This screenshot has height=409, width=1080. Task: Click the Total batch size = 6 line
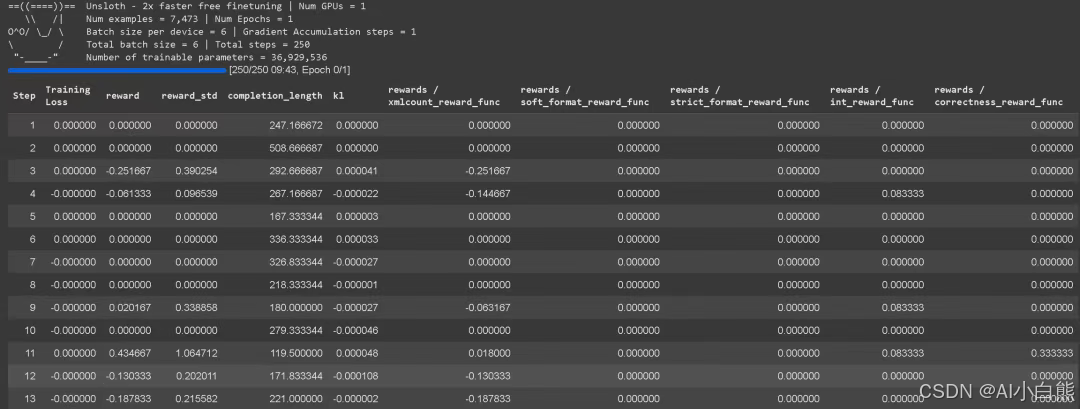coord(198,44)
